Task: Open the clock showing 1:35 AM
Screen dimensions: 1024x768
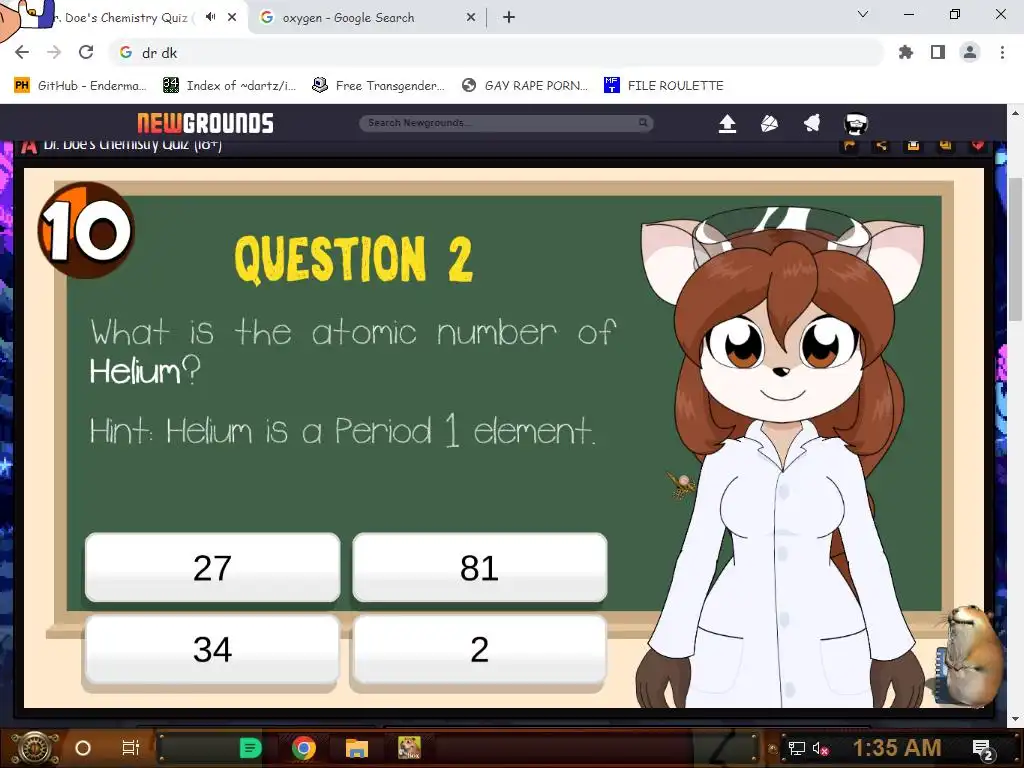Action: pos(897,748)
